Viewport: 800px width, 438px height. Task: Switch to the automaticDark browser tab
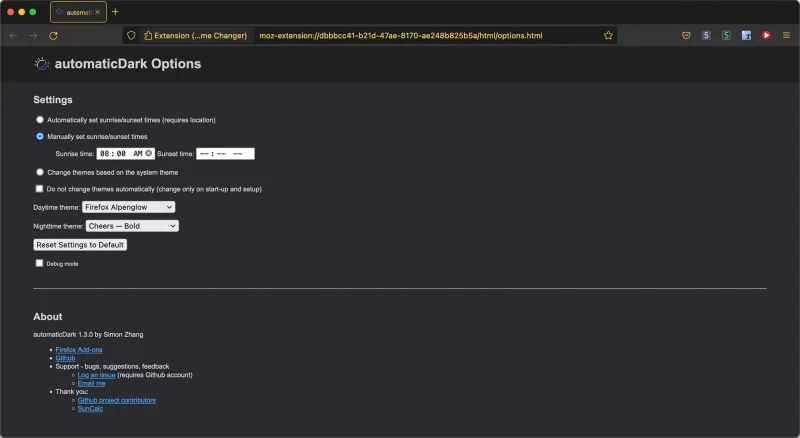point(78,12)
